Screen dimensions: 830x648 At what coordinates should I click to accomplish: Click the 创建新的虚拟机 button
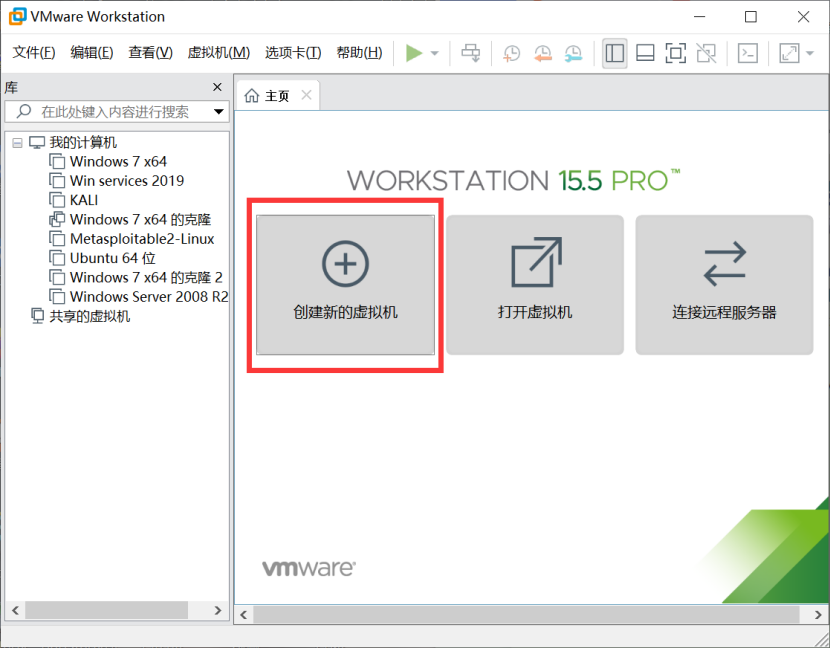click(345, 285)
